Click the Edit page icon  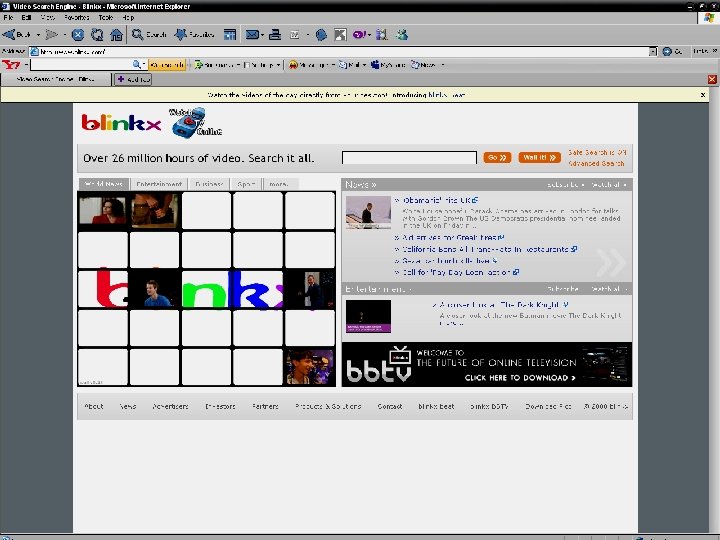click(295, 34)
